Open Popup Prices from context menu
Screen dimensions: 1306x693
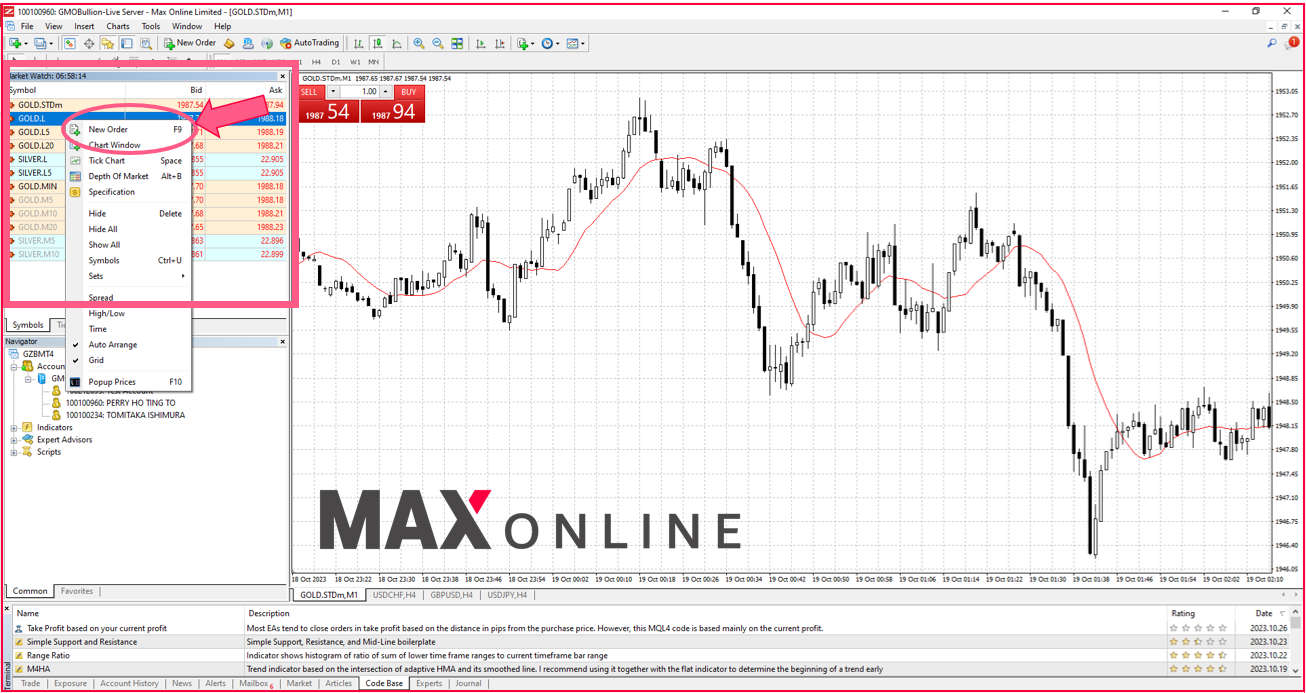112,382
